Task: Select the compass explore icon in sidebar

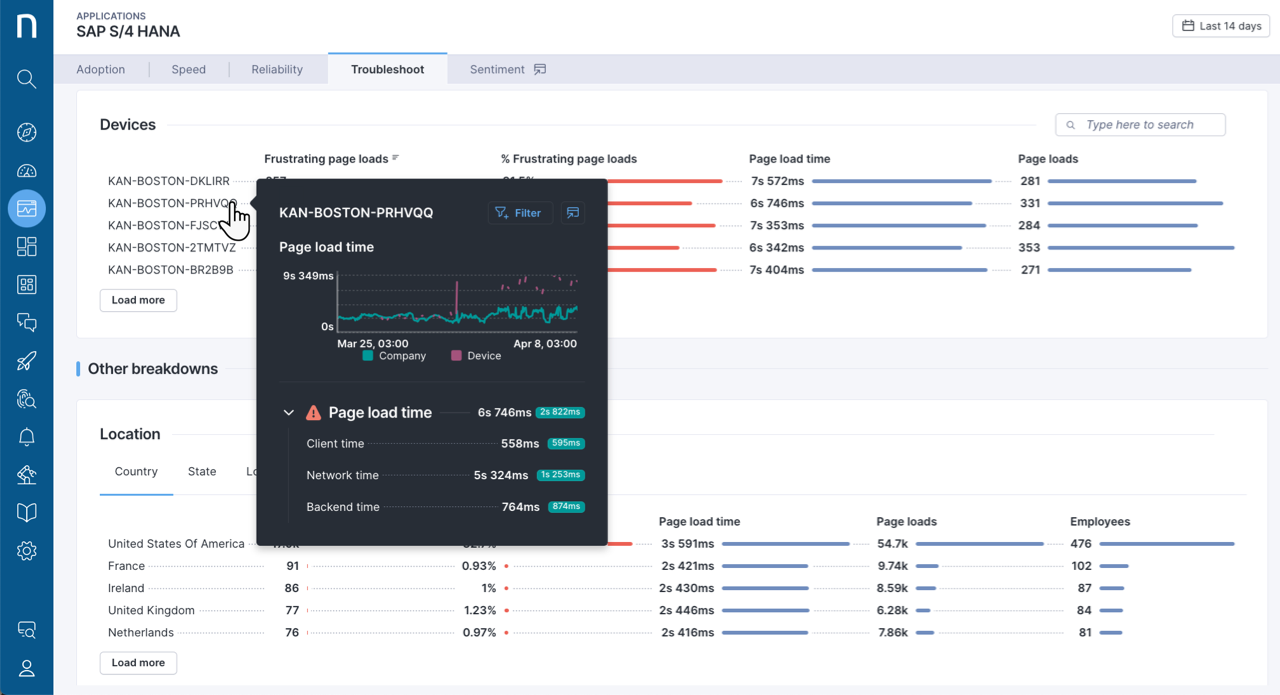Action: click(27, 132)
